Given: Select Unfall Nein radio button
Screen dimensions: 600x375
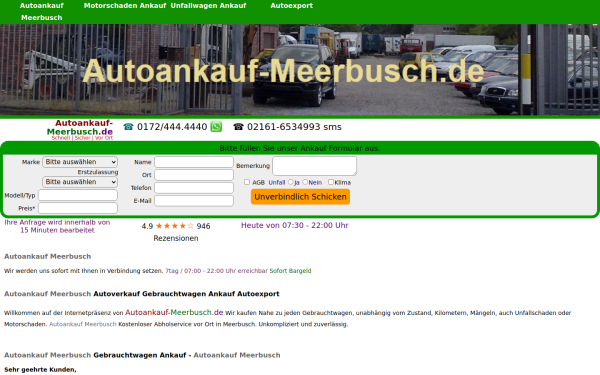Looking at the screenshot, I should [x=305, y=182].
